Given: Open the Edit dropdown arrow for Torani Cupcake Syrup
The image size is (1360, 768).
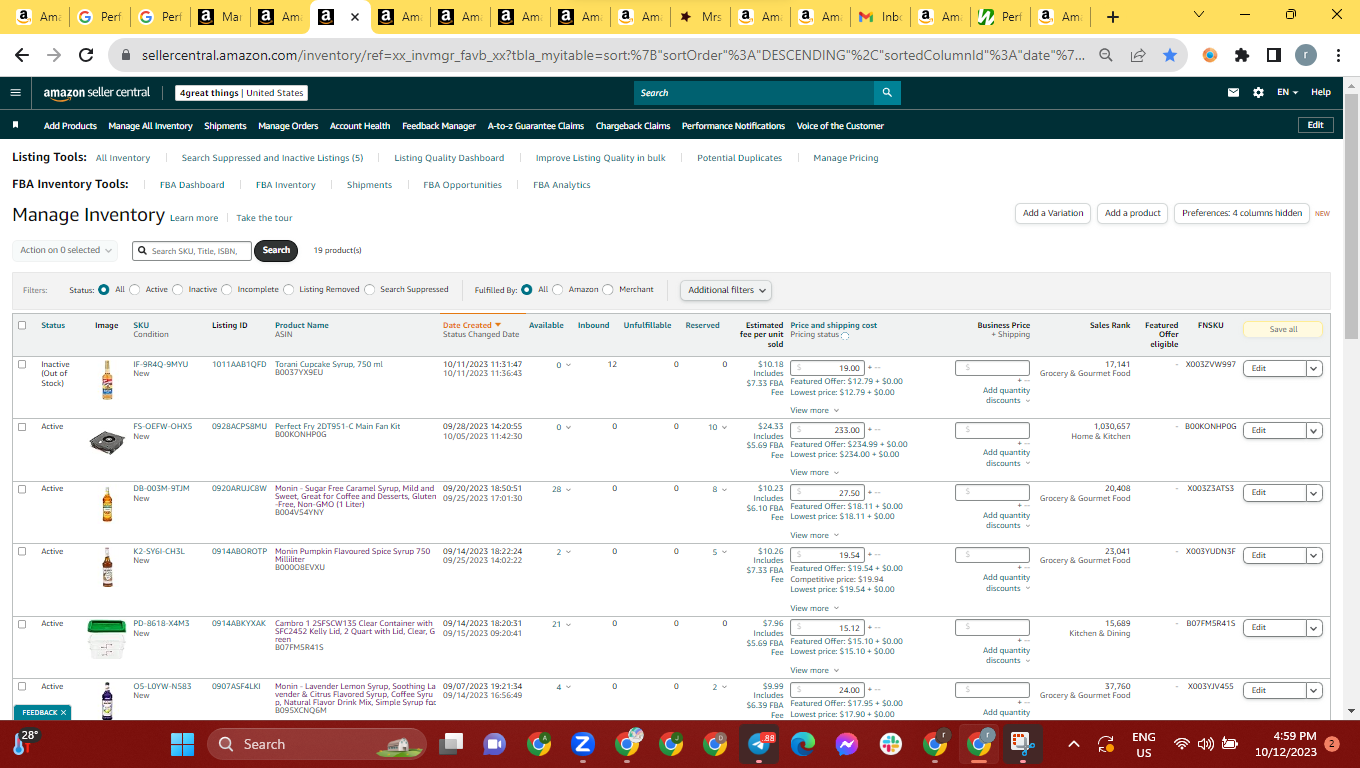Looking at the screenshot, I should pyautogui.click(x=1315, y=369).
